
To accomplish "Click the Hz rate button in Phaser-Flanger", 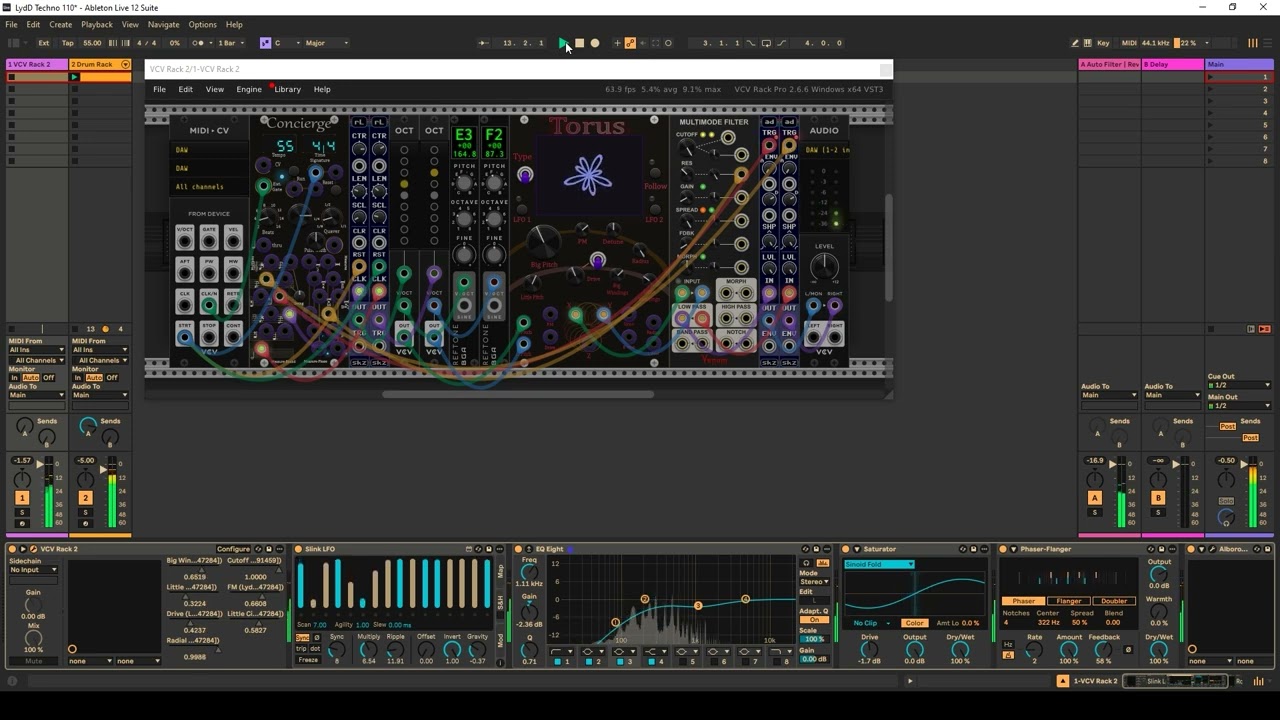I will pos(1008,645).
